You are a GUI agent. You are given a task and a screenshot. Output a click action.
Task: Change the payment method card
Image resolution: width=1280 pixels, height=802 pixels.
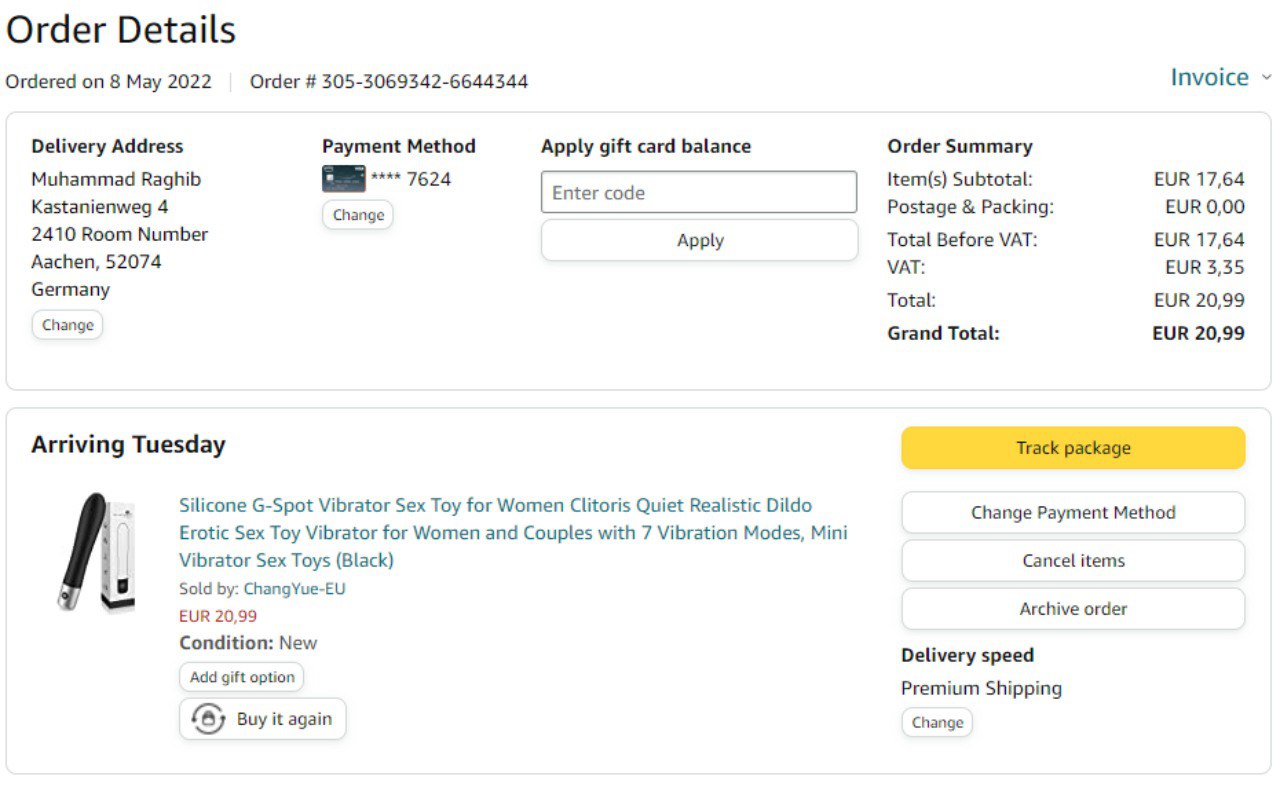pos(358,215)
